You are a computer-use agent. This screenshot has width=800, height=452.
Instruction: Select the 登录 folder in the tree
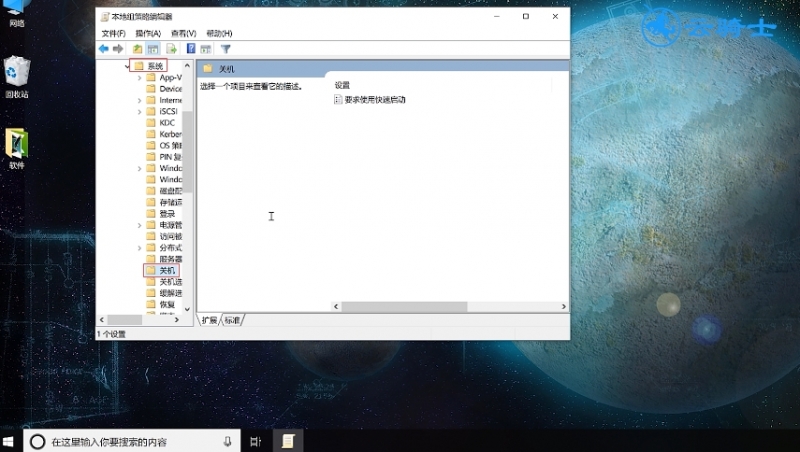coord(161,214)
